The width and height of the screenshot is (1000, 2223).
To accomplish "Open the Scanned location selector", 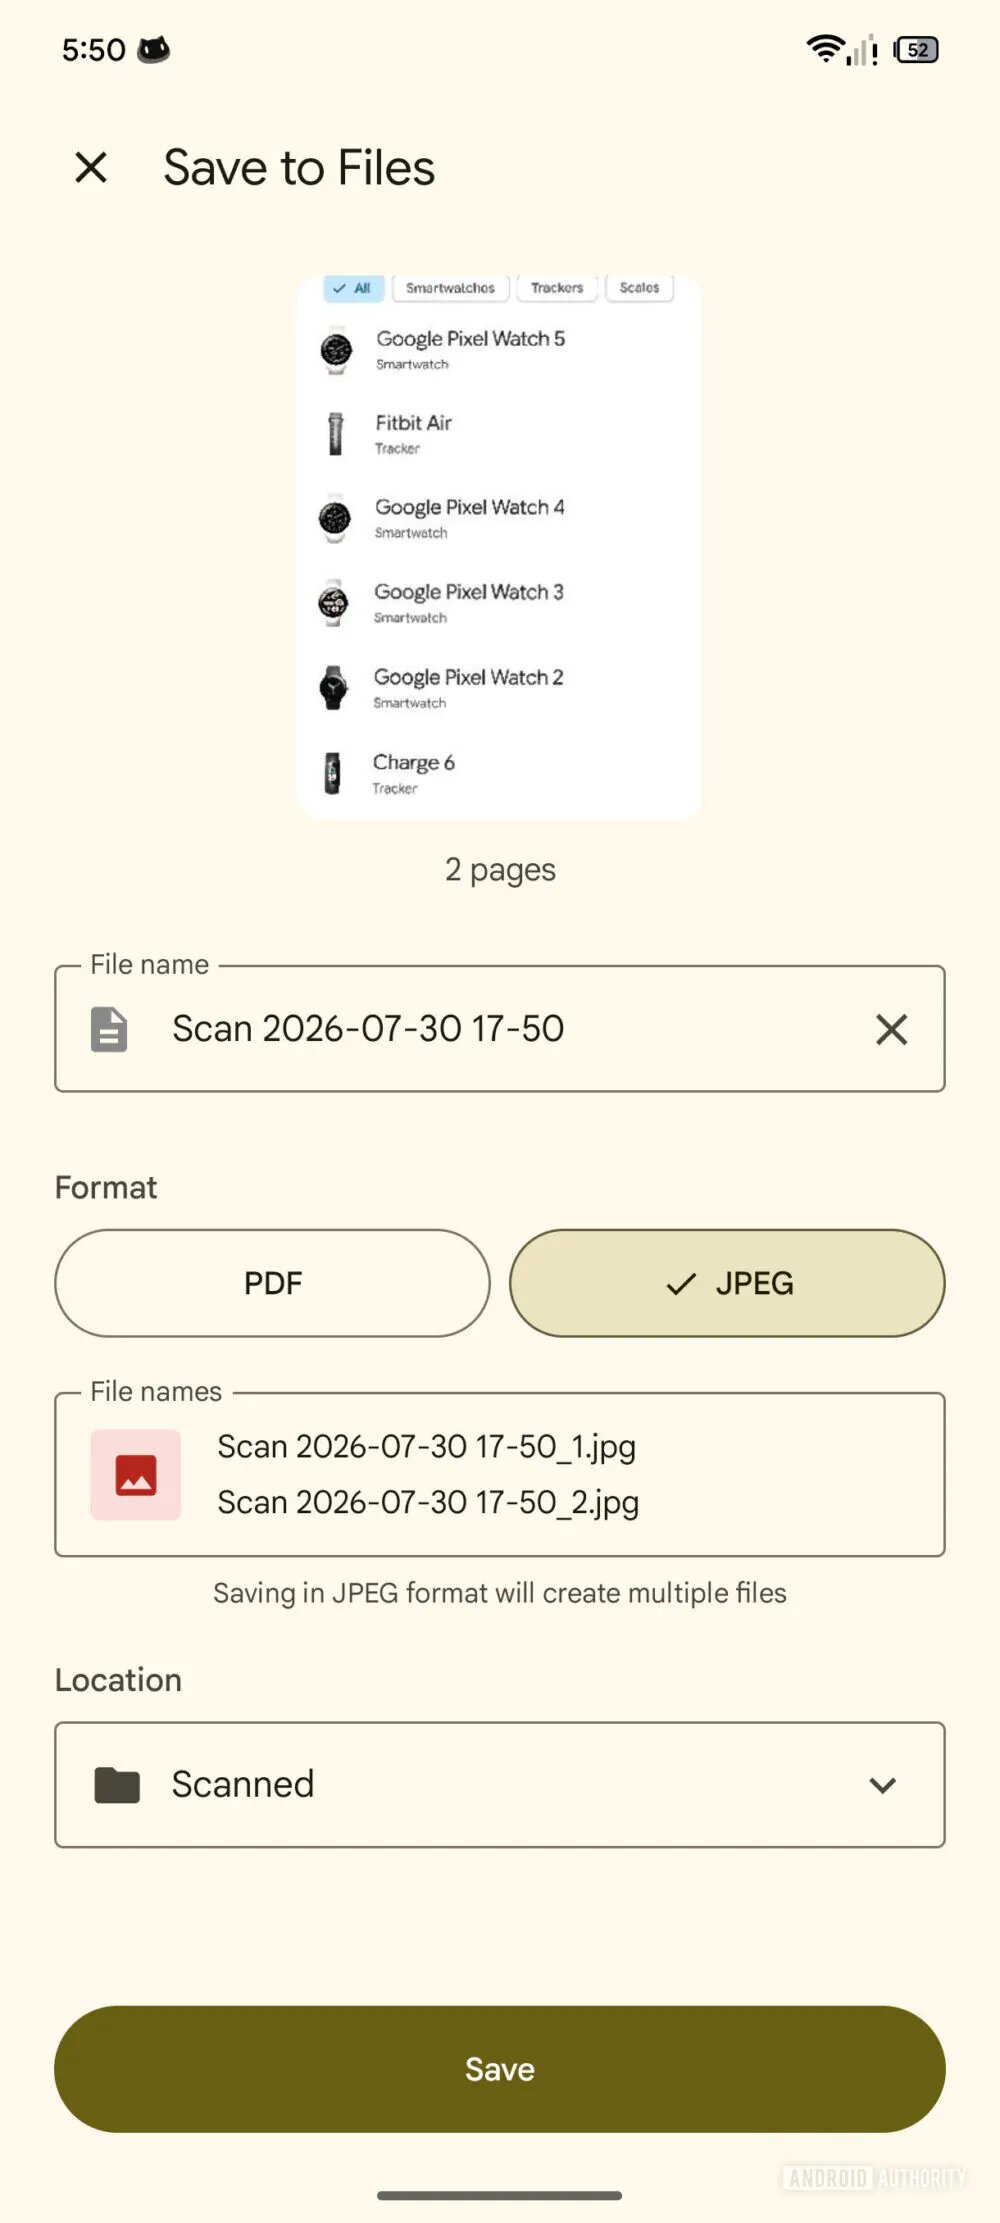I will click(500, 1785).
